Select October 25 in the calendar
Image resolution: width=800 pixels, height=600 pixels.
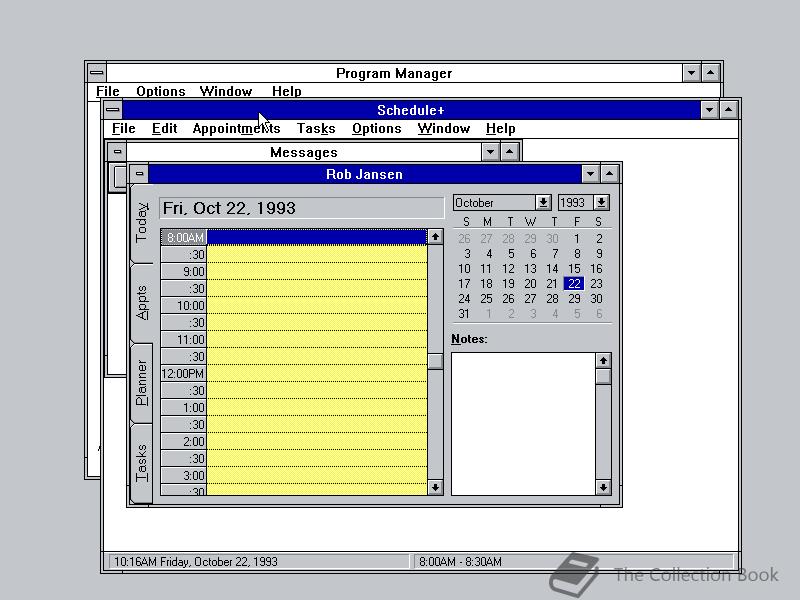click(x=486, y=298)
